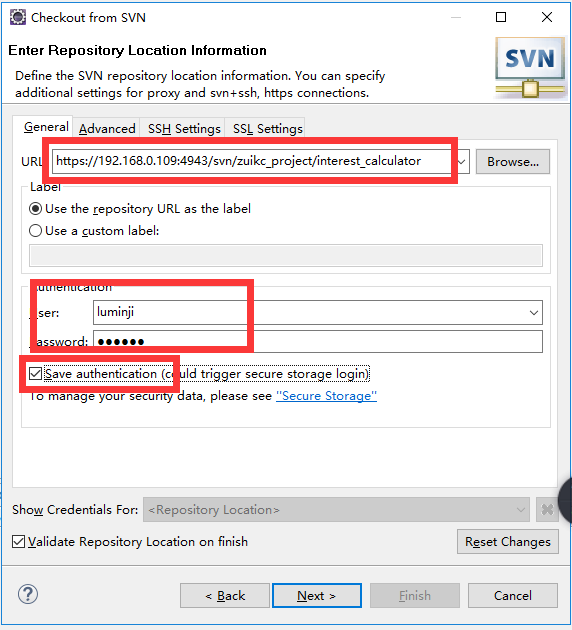Open the SSL Settings tab
The height and width of the screenshot is (630, 572).
(268, 129)
